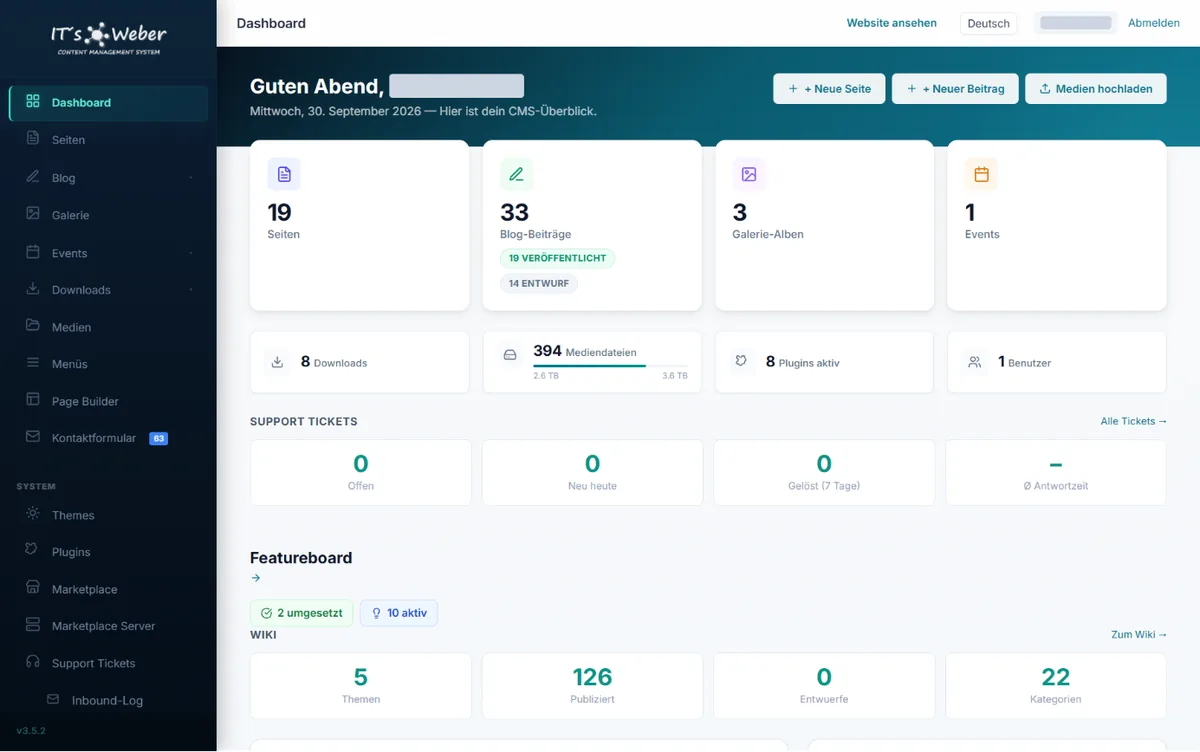Click the 83 badge next to Kontaktformular
This screenshot has width=1200, height=752.
158,438
